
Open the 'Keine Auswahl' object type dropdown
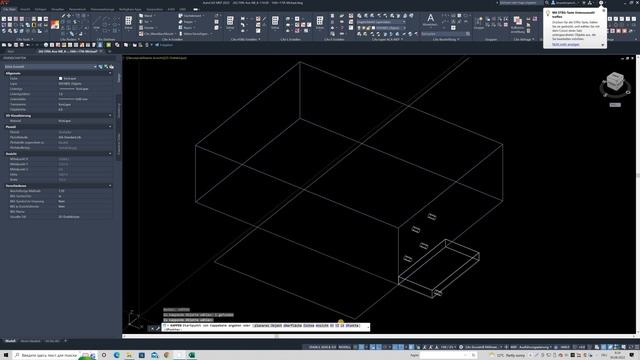click(50, 67)
